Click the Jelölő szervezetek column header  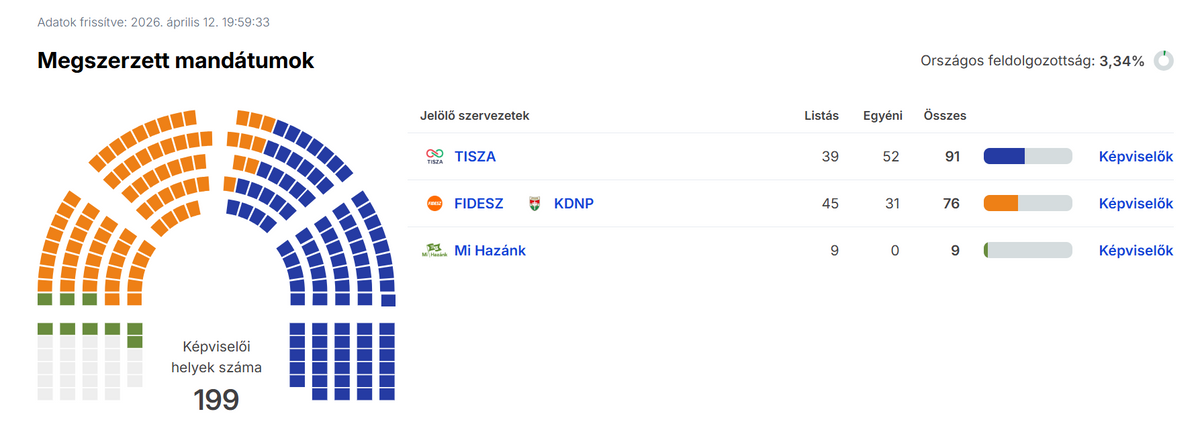(x=474, y=116)
